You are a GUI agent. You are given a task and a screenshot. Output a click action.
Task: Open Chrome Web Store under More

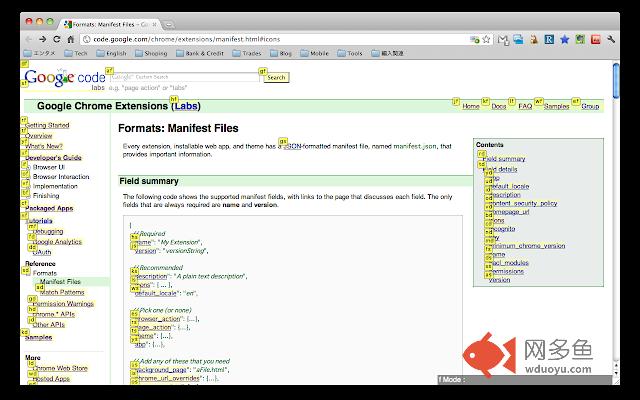(60, 368)
